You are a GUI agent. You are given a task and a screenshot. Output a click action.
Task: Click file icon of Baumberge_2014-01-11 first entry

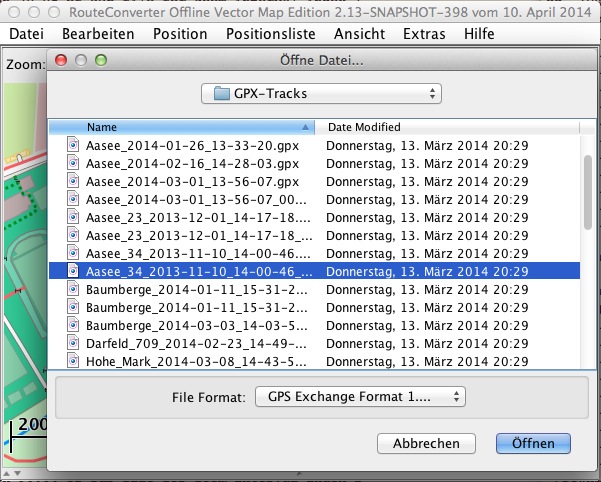coord(72,289)
